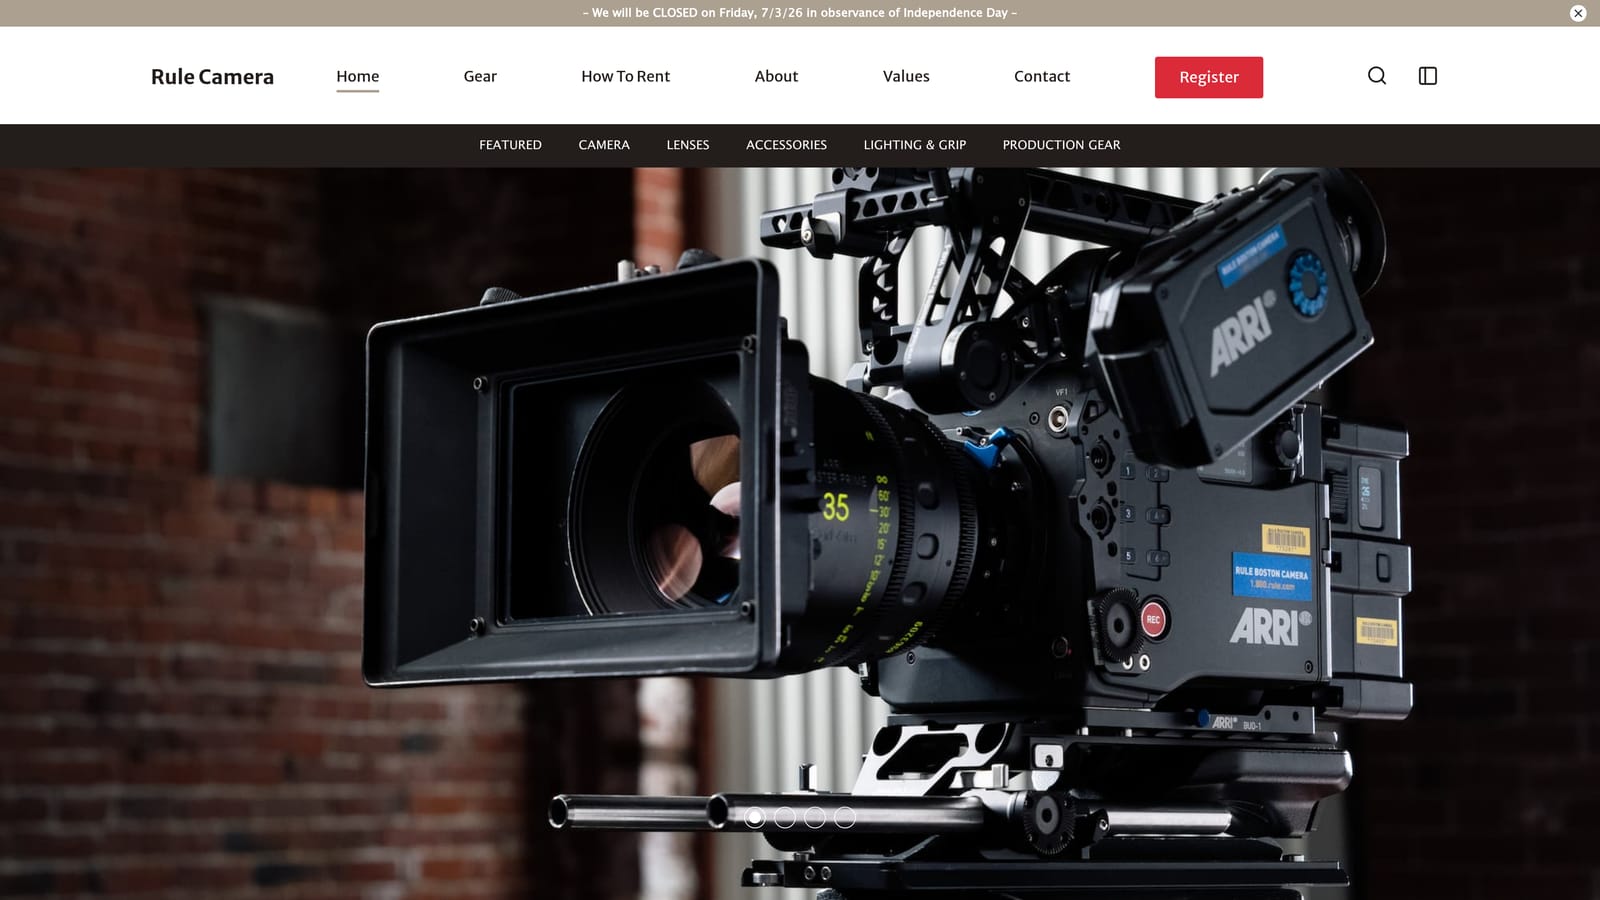Select the first carousel slide dot
The height and width of the screenshot is (900, 1600).
point(755,818)
